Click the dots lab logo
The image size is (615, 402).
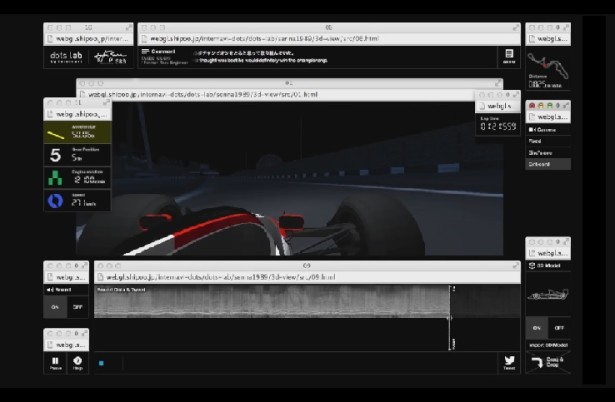pyautogui.click(x=66, y=57)
